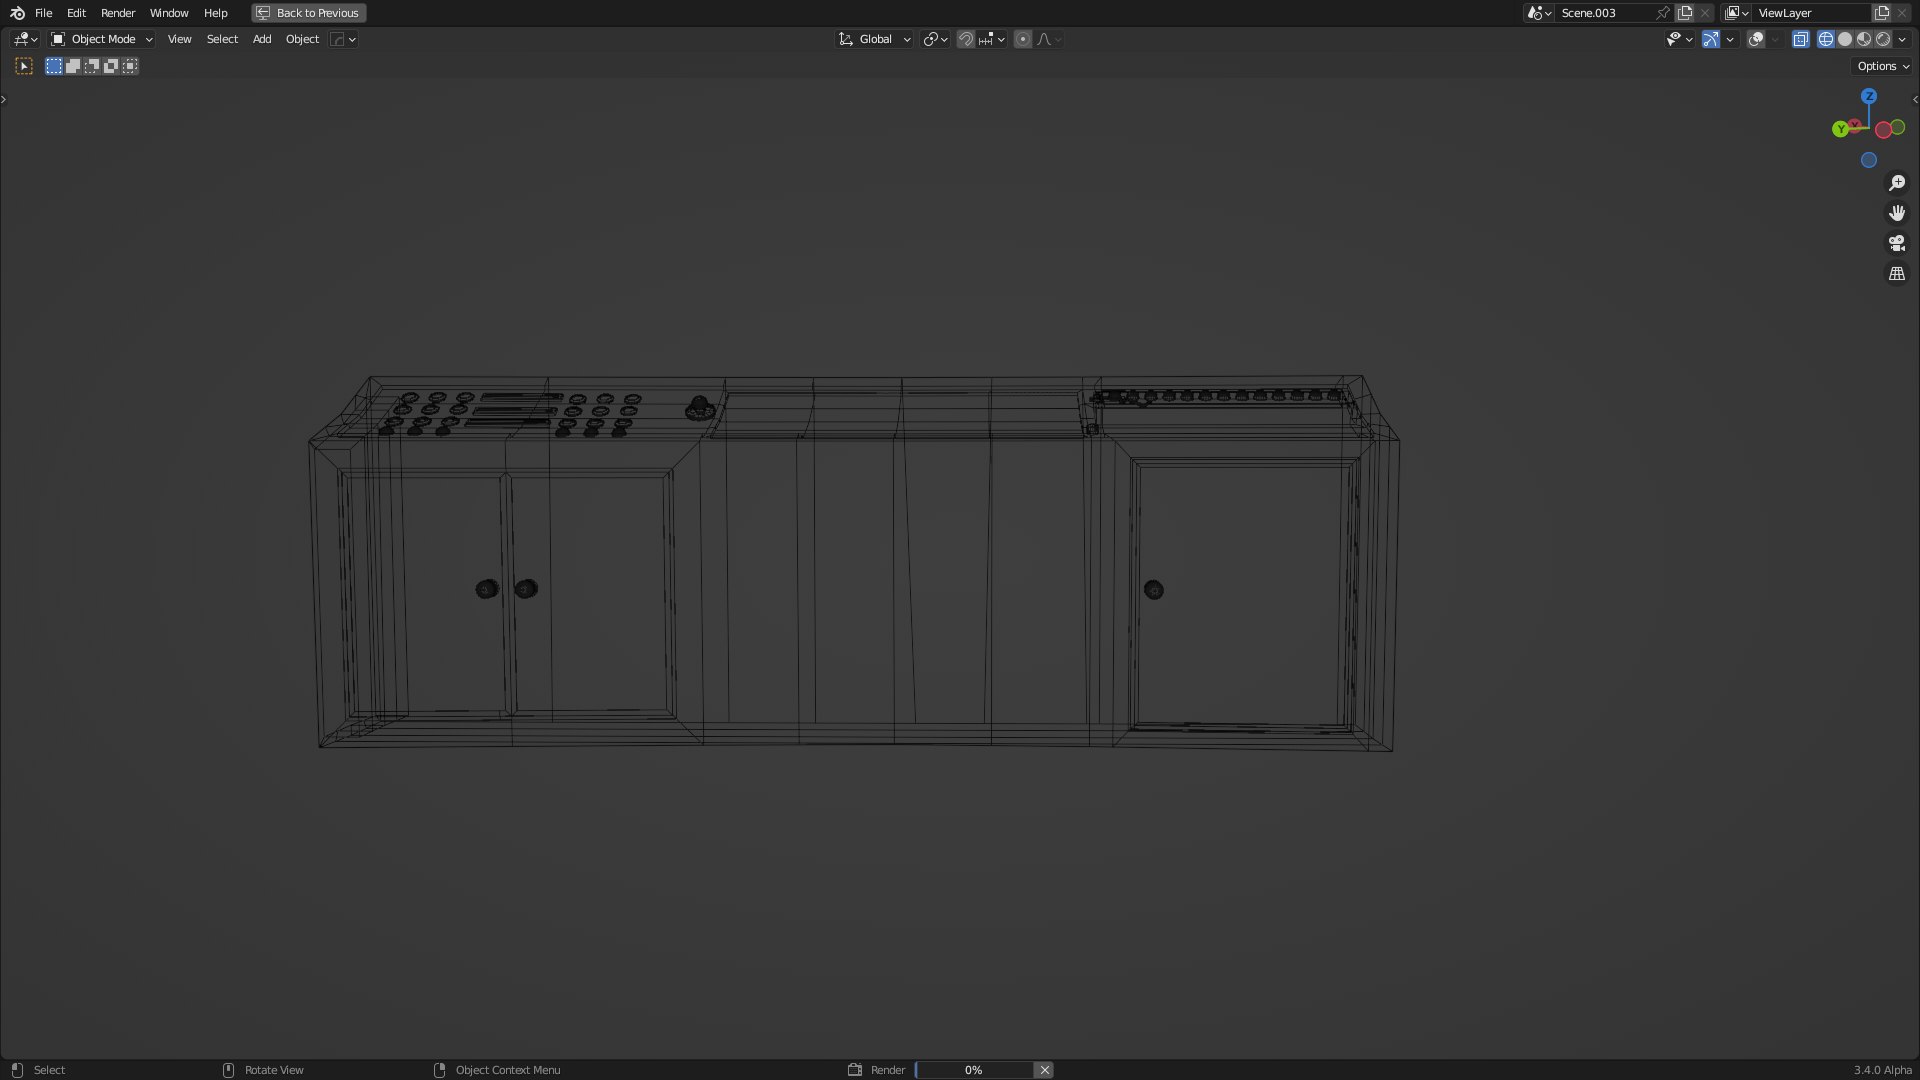
Task: Toggle snapping magnet
Action: point(965,39)
